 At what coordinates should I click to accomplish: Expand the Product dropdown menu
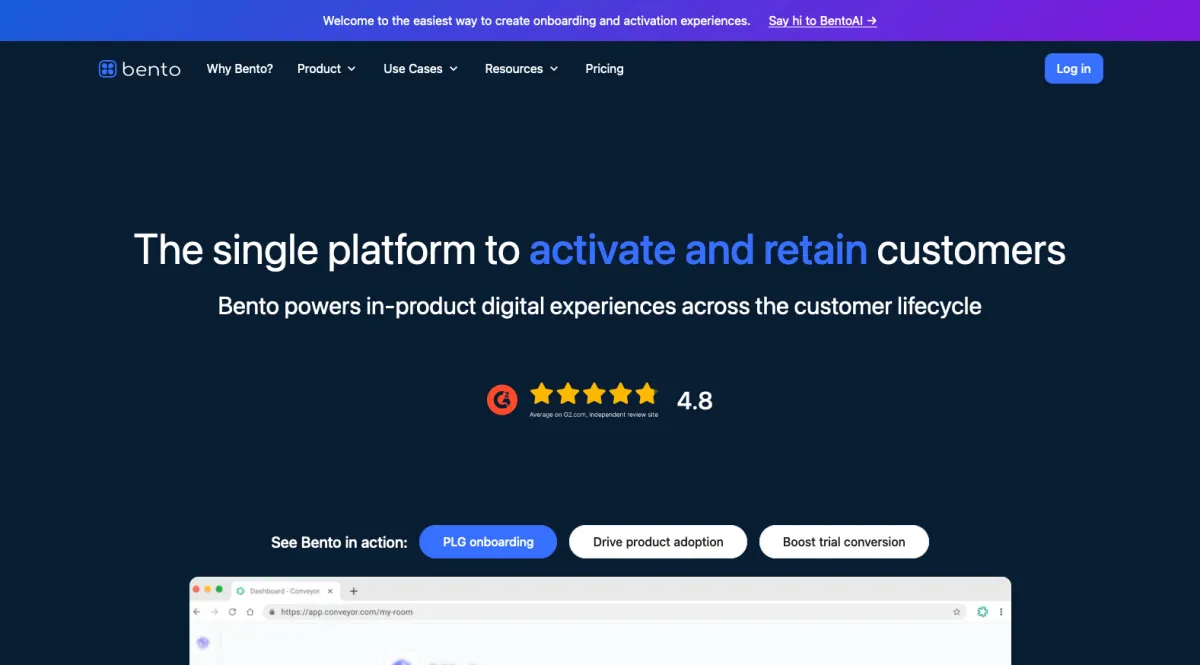pyautogui.click(x=326, y=69)
